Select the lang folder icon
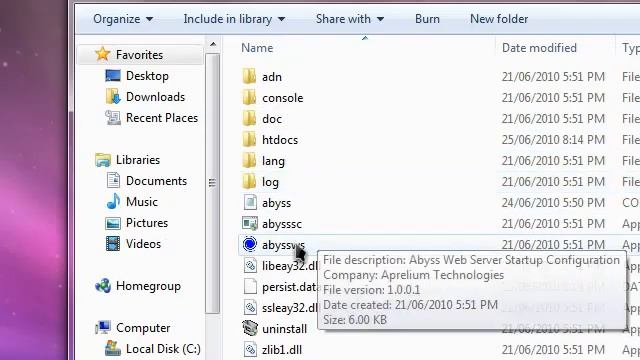Screen dimensions: 640x360 pyautogui.click(x=249, y=160)
